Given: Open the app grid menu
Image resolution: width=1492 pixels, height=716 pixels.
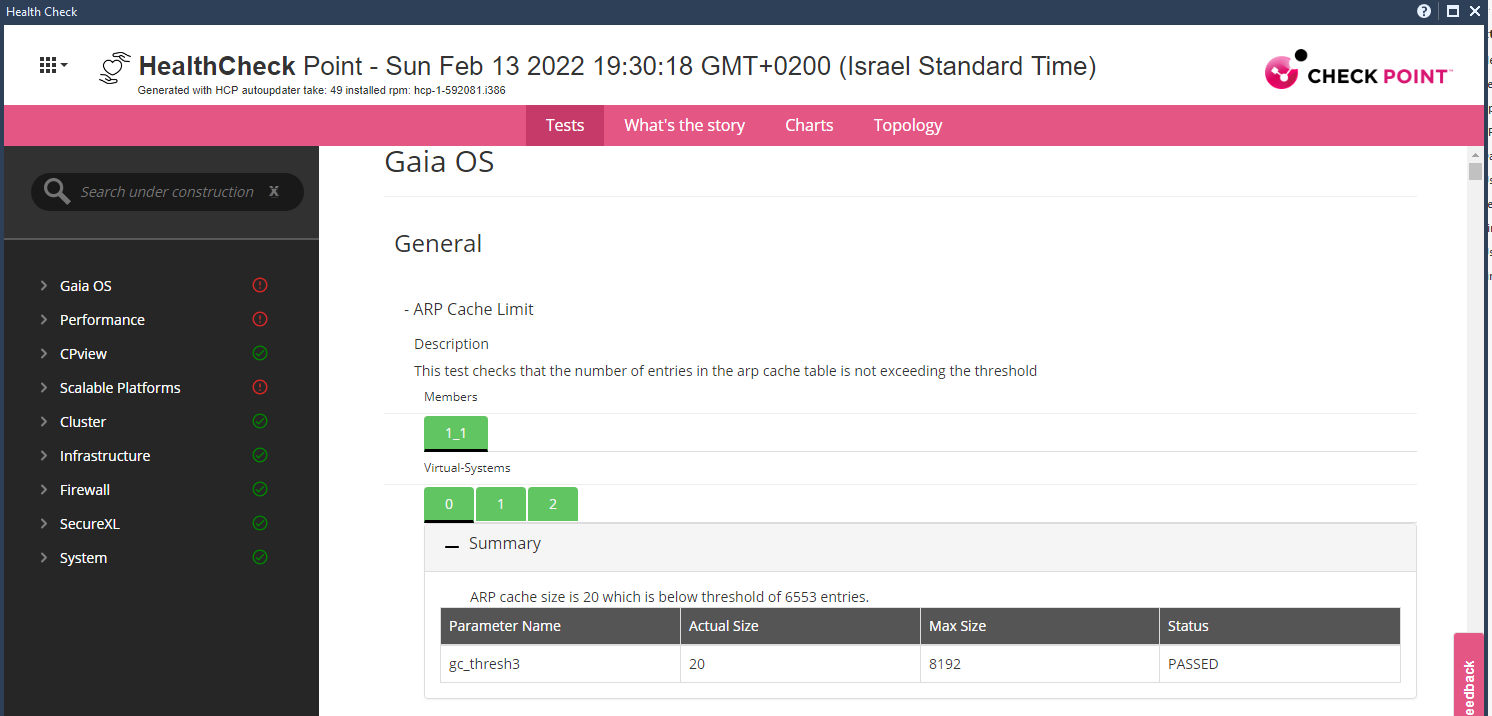Looking at the screenshot, I should 52,64.
